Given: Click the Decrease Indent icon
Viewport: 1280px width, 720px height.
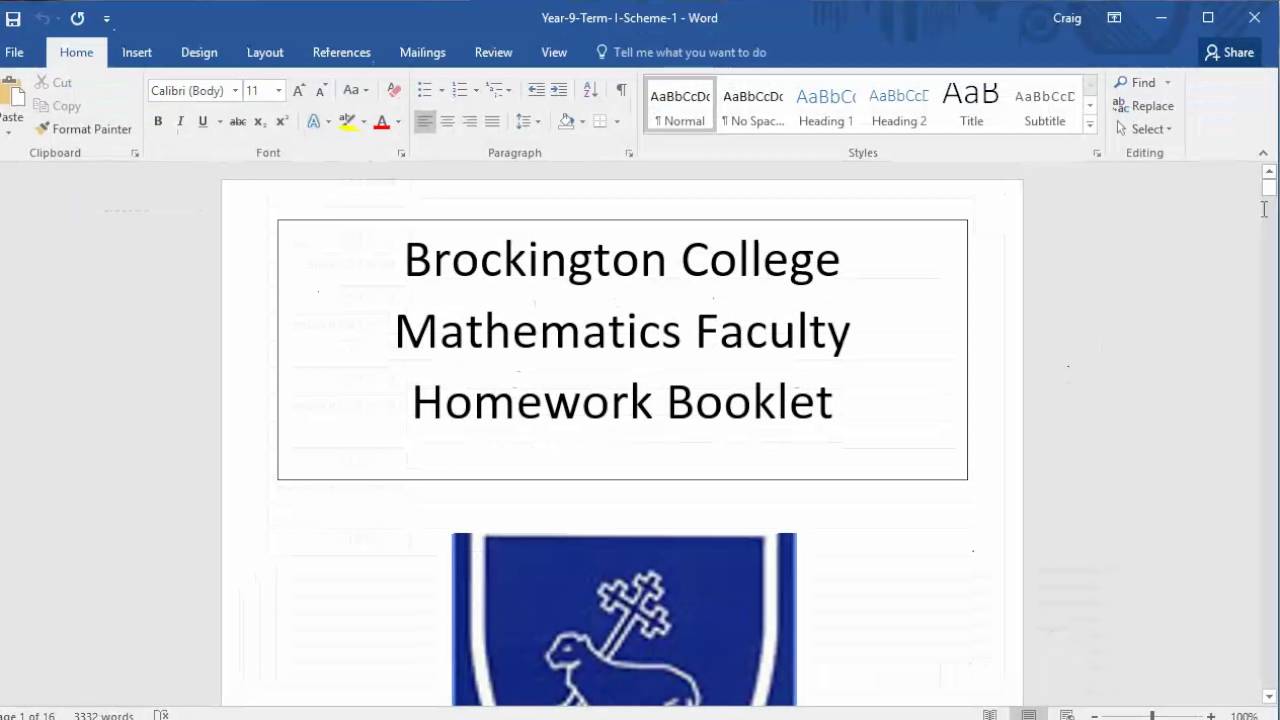Looking at the screenshot, I should click(536, 90).
